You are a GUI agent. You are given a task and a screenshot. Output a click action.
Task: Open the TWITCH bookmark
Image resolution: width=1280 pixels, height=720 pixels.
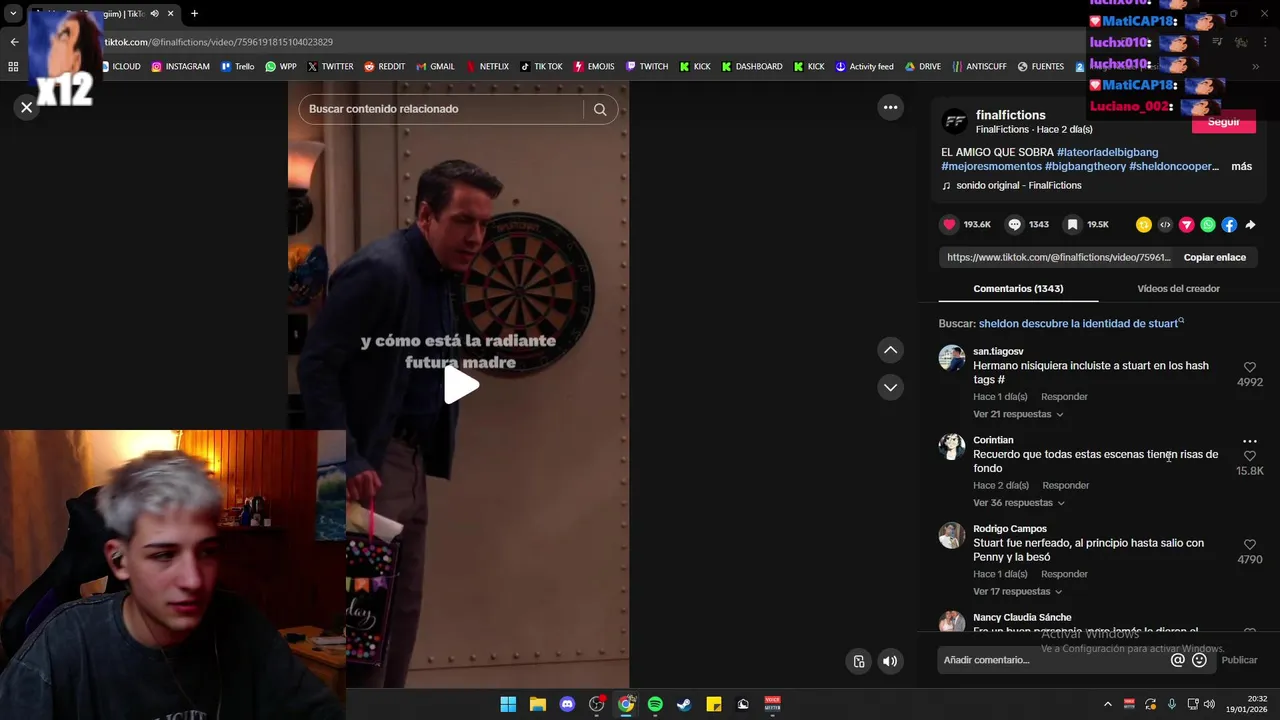pos(647,67)
